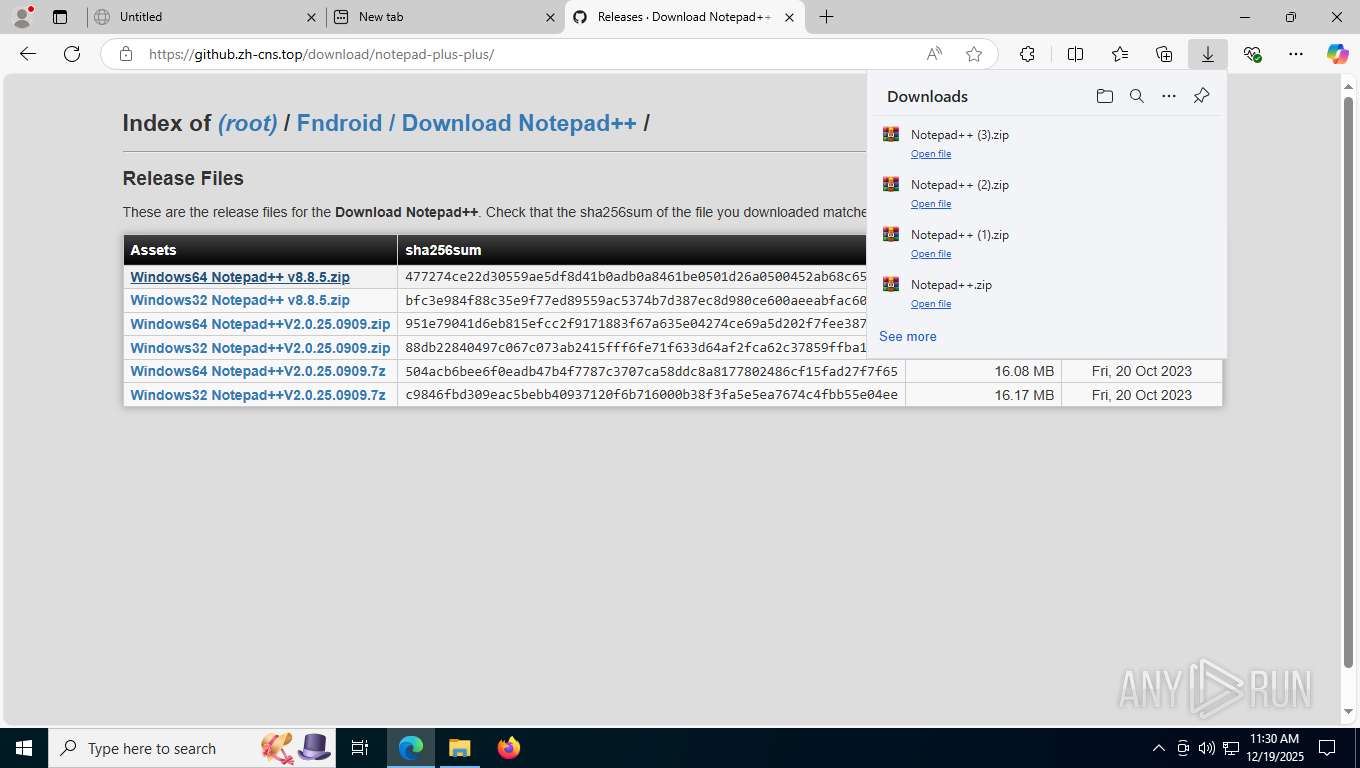Open Settings and more ellipsis

tap(1296, 54)
